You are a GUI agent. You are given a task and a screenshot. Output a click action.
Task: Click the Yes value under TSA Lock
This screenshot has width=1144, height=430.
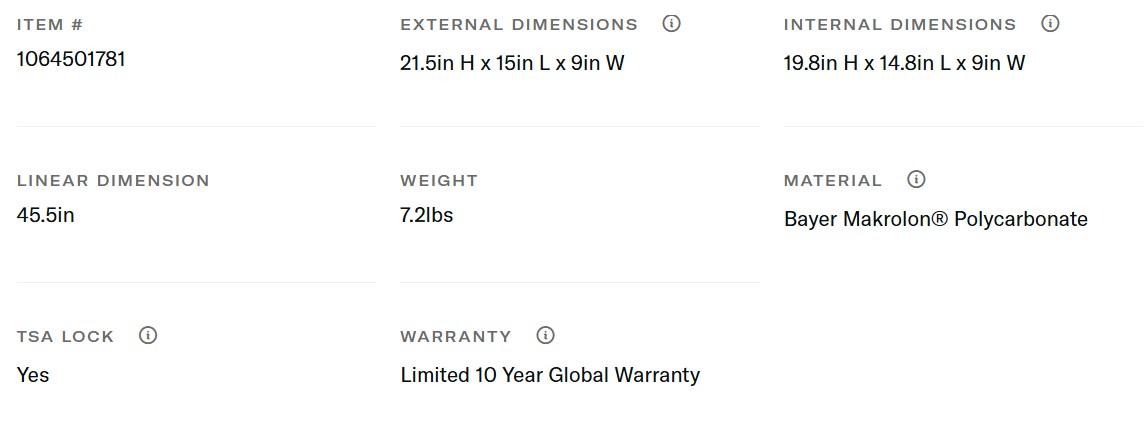33,376
